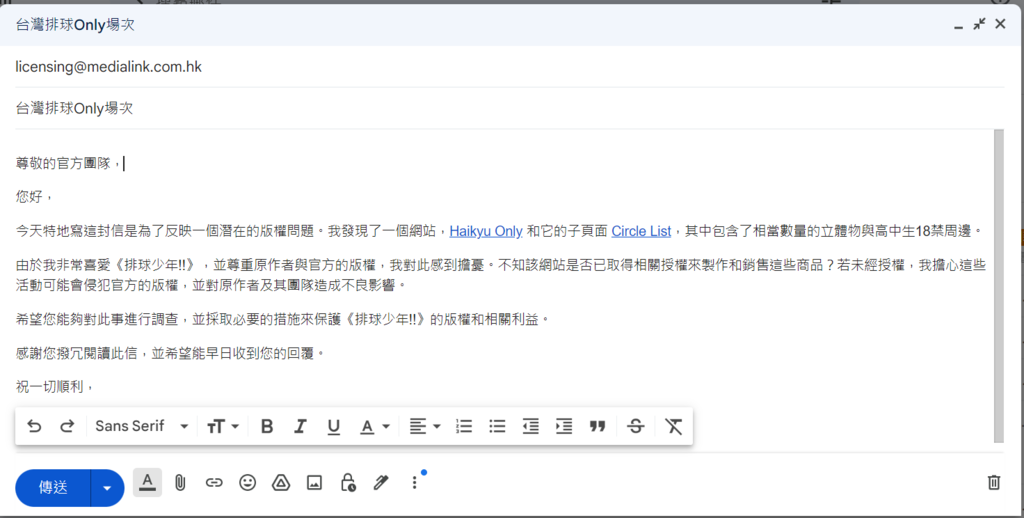1024x518 pixels.
Task: Open the emoji picker
Action: point(247,483)
